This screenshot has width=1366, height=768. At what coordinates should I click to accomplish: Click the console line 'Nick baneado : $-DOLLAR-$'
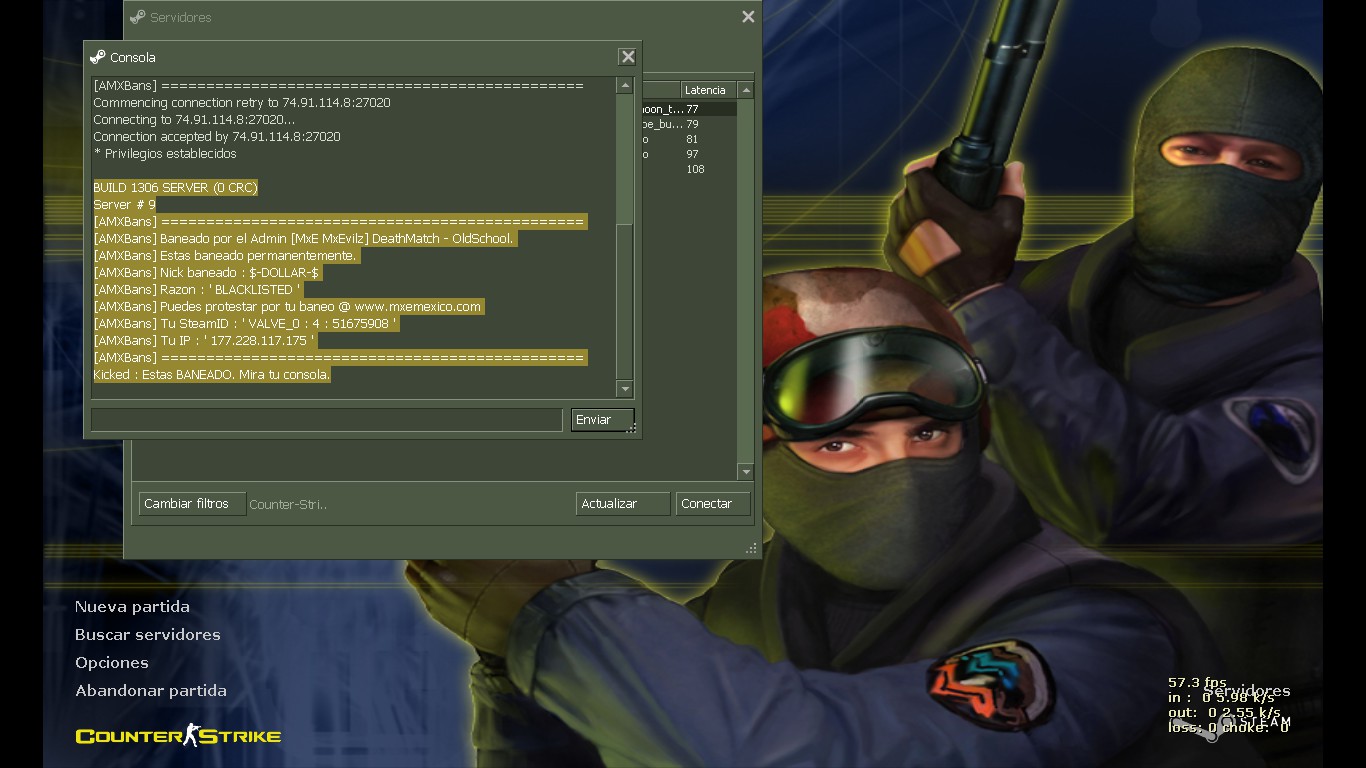pyautogui.click(x=207, y=273)
